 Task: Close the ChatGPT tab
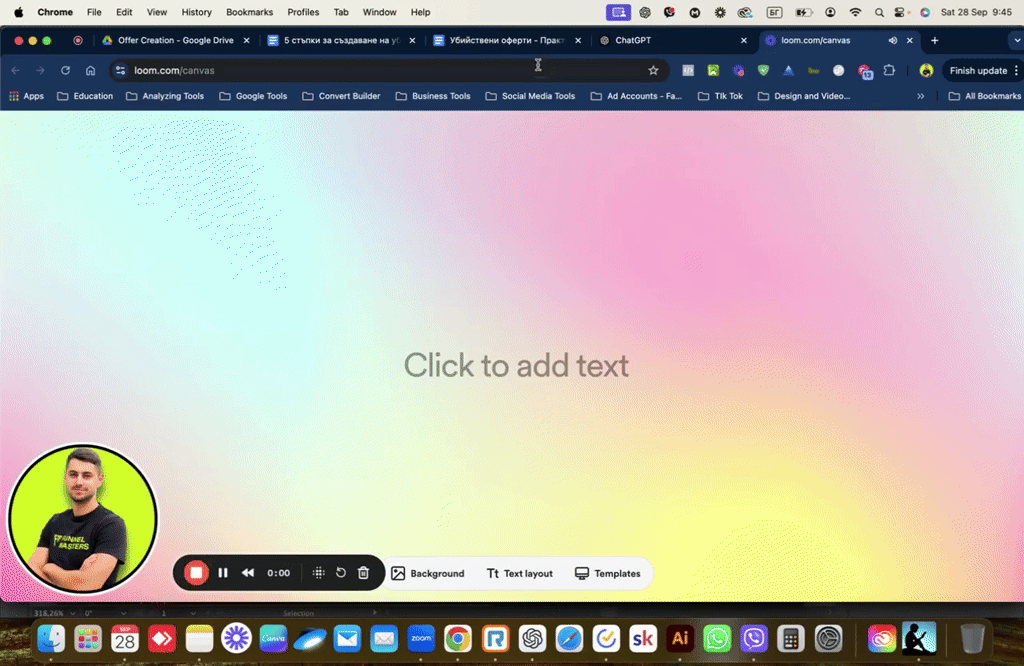tap(743, 40)
